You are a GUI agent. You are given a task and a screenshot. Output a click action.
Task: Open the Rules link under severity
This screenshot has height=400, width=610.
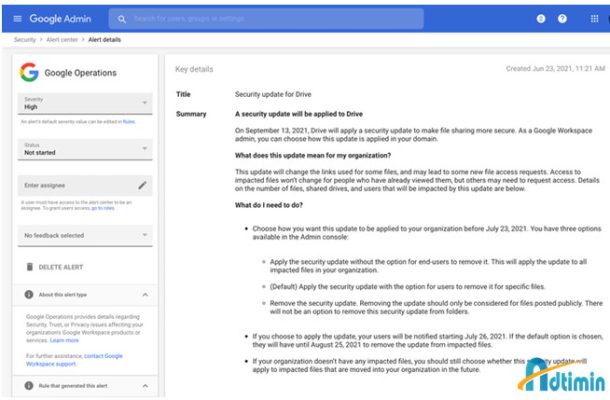129,122
